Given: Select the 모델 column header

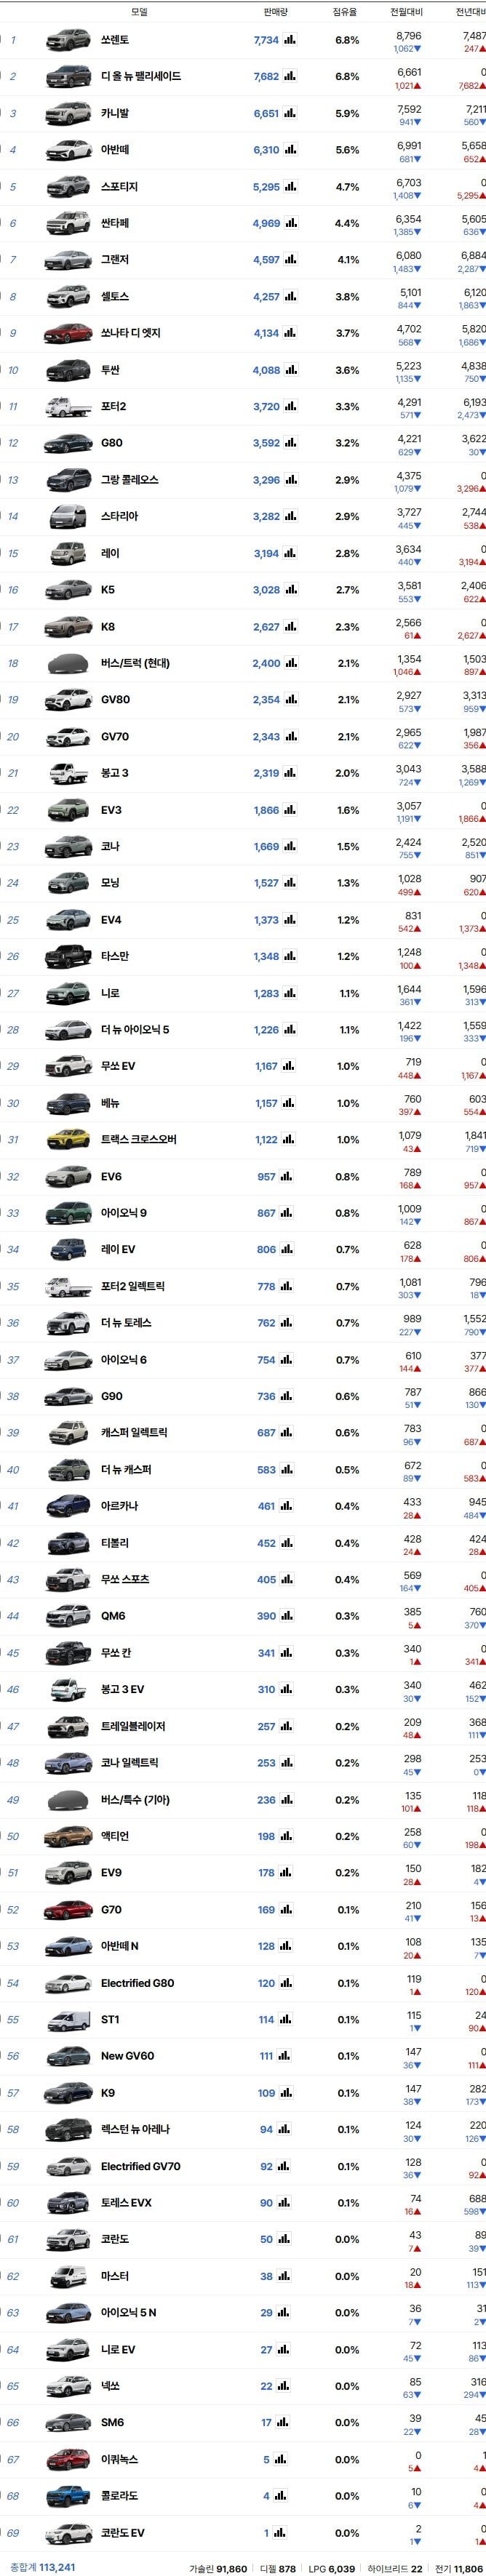Looking at the screenshot, I should tap(139, 12).
